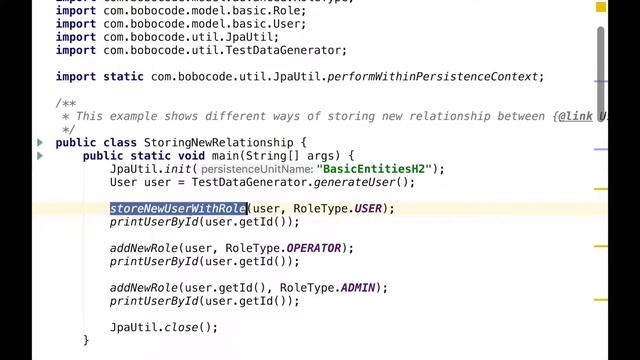Click generateUser method call
The width and height of the screenshot is (640, 360).
pyautogui.click(x=354, y=182)
